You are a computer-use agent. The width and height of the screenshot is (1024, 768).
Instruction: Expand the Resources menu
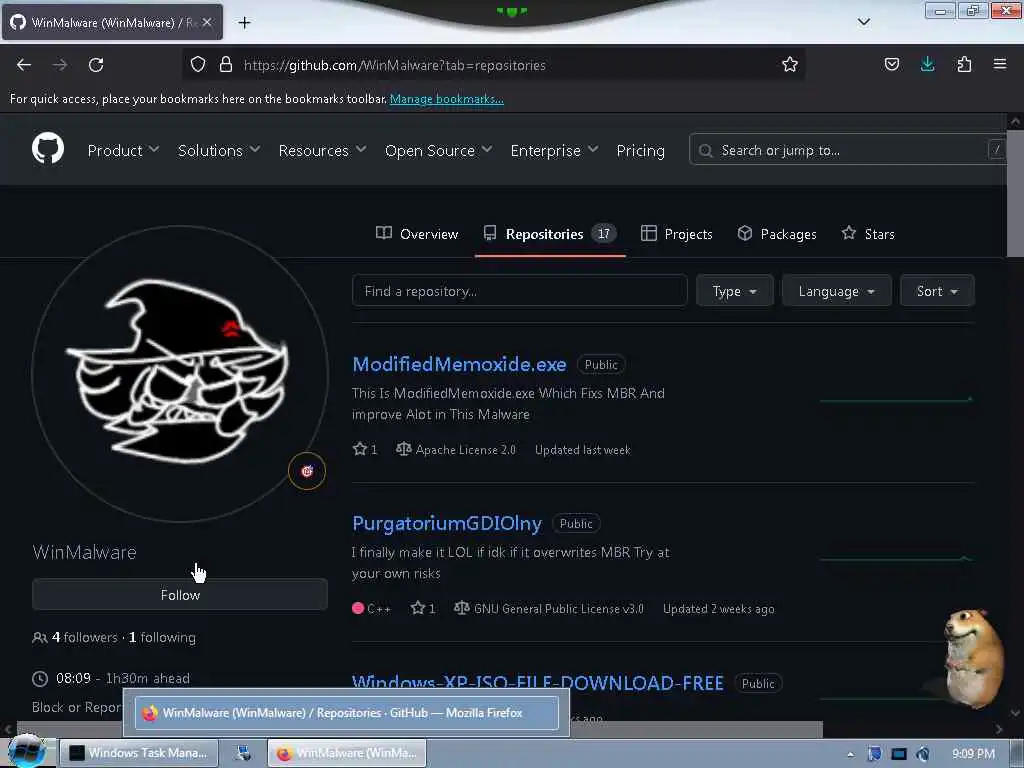pyautogui.click(x=322, y=151)
